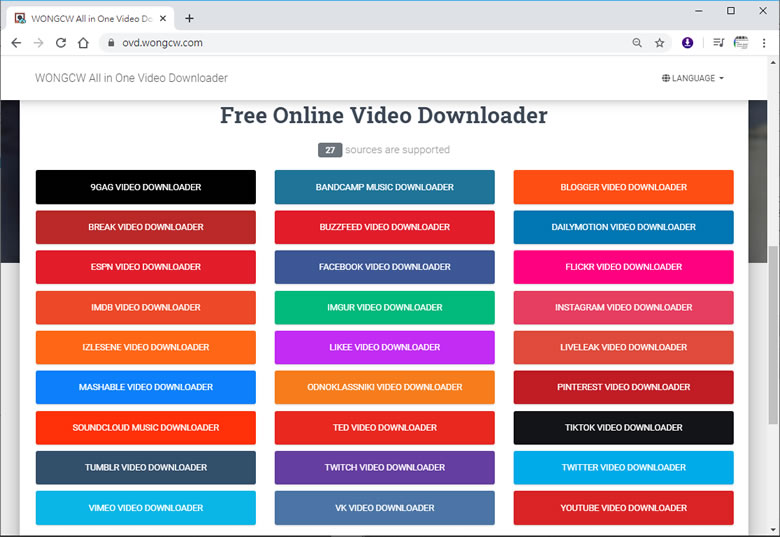This screenshot has width=780, height=537.
Task: Click the scrollbar down arrow
Action: 773,529
